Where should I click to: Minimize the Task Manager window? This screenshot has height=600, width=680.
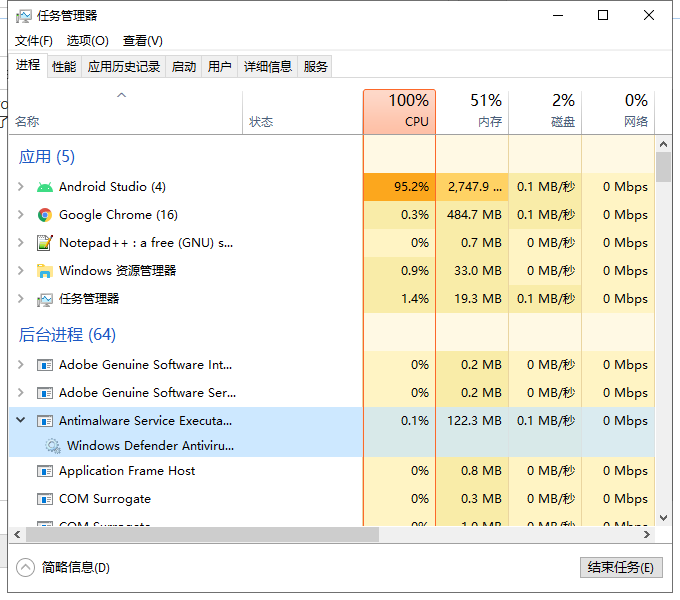(558, 16)
